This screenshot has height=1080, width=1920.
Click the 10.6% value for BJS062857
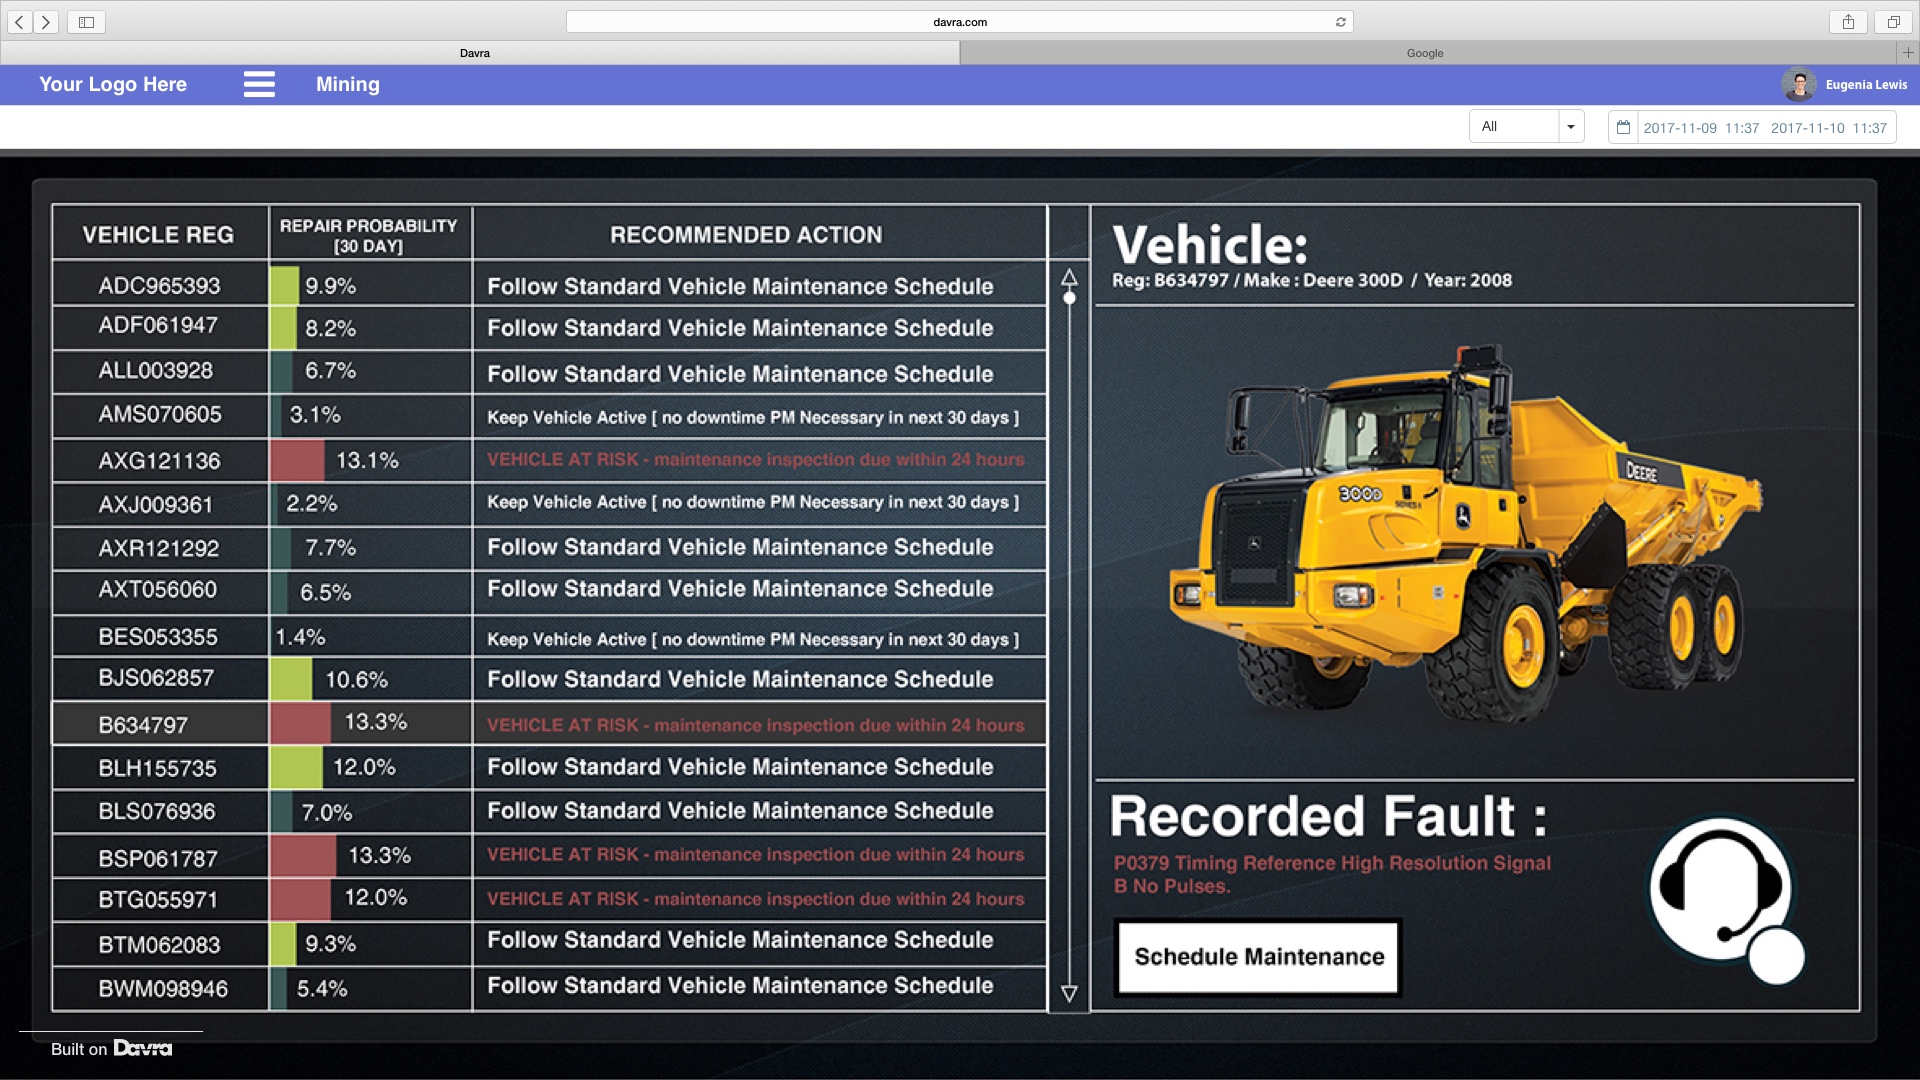point(357,680)
